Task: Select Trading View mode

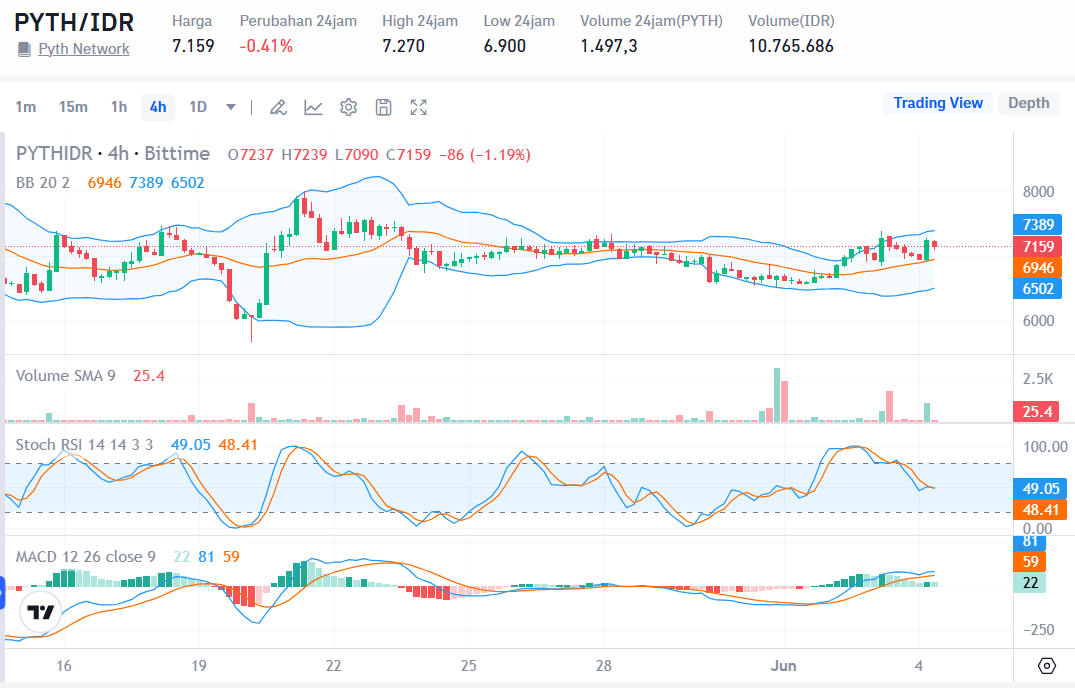Action: click(x=937, y=103)
